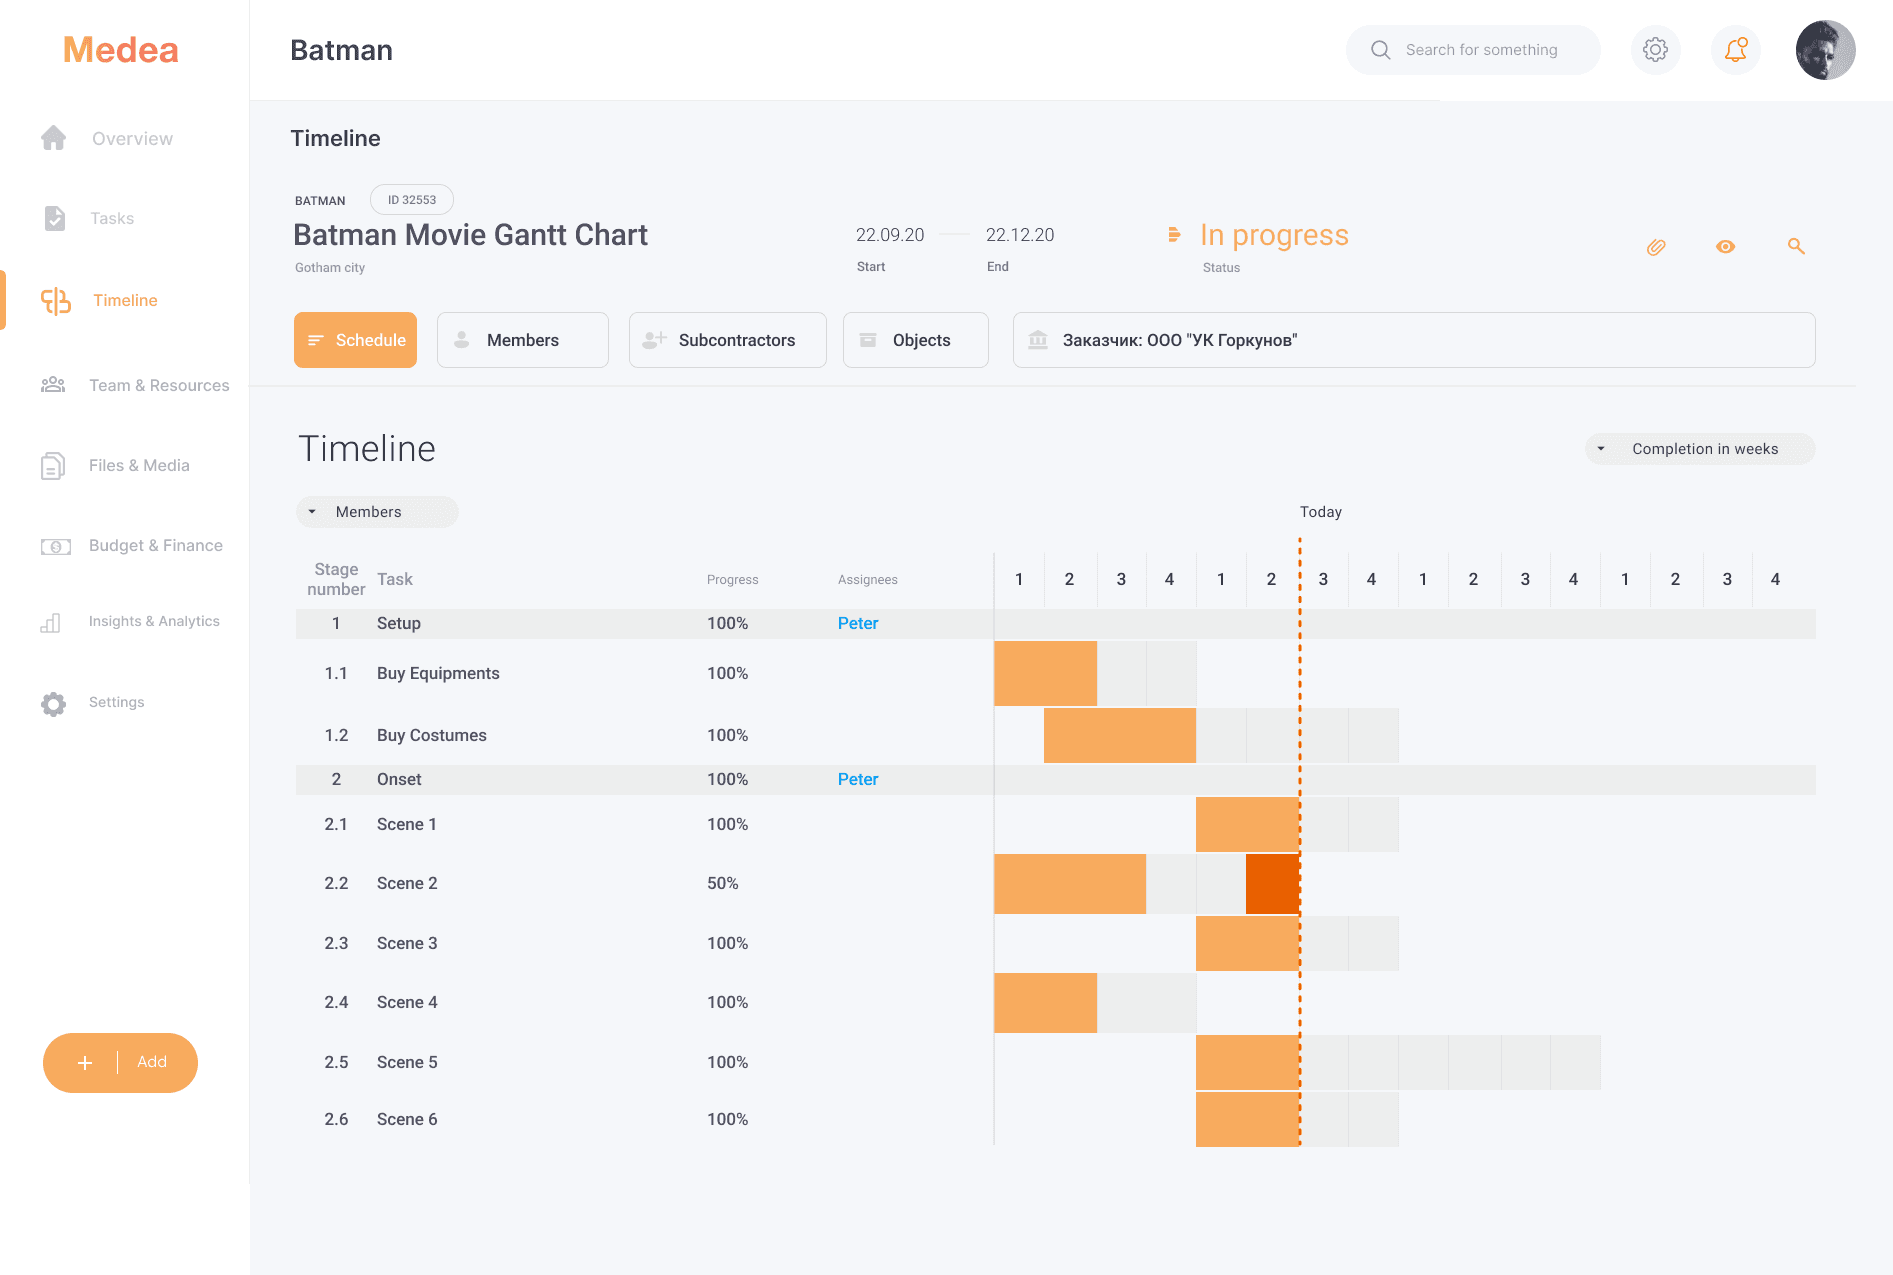Viewport: 1893px width, 1275px height.
Task: Open Tasks from the sidebar icon
Action: click(55, 218)
